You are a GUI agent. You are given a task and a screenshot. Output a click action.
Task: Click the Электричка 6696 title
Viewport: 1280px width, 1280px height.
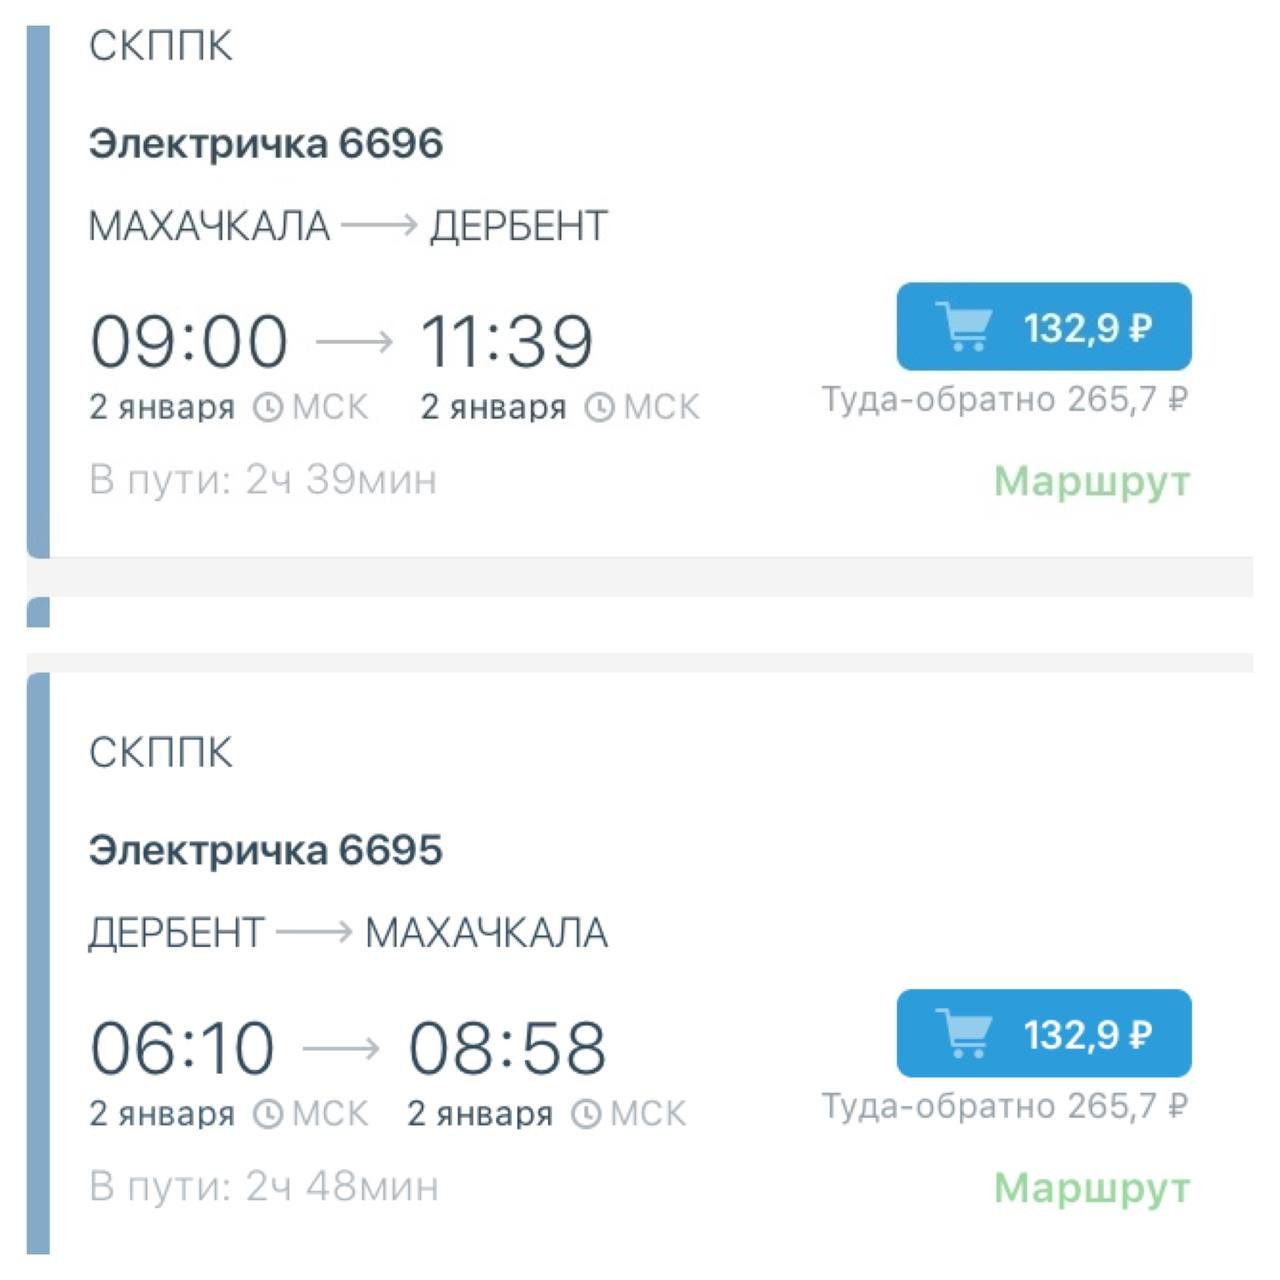tap(265, 144)
